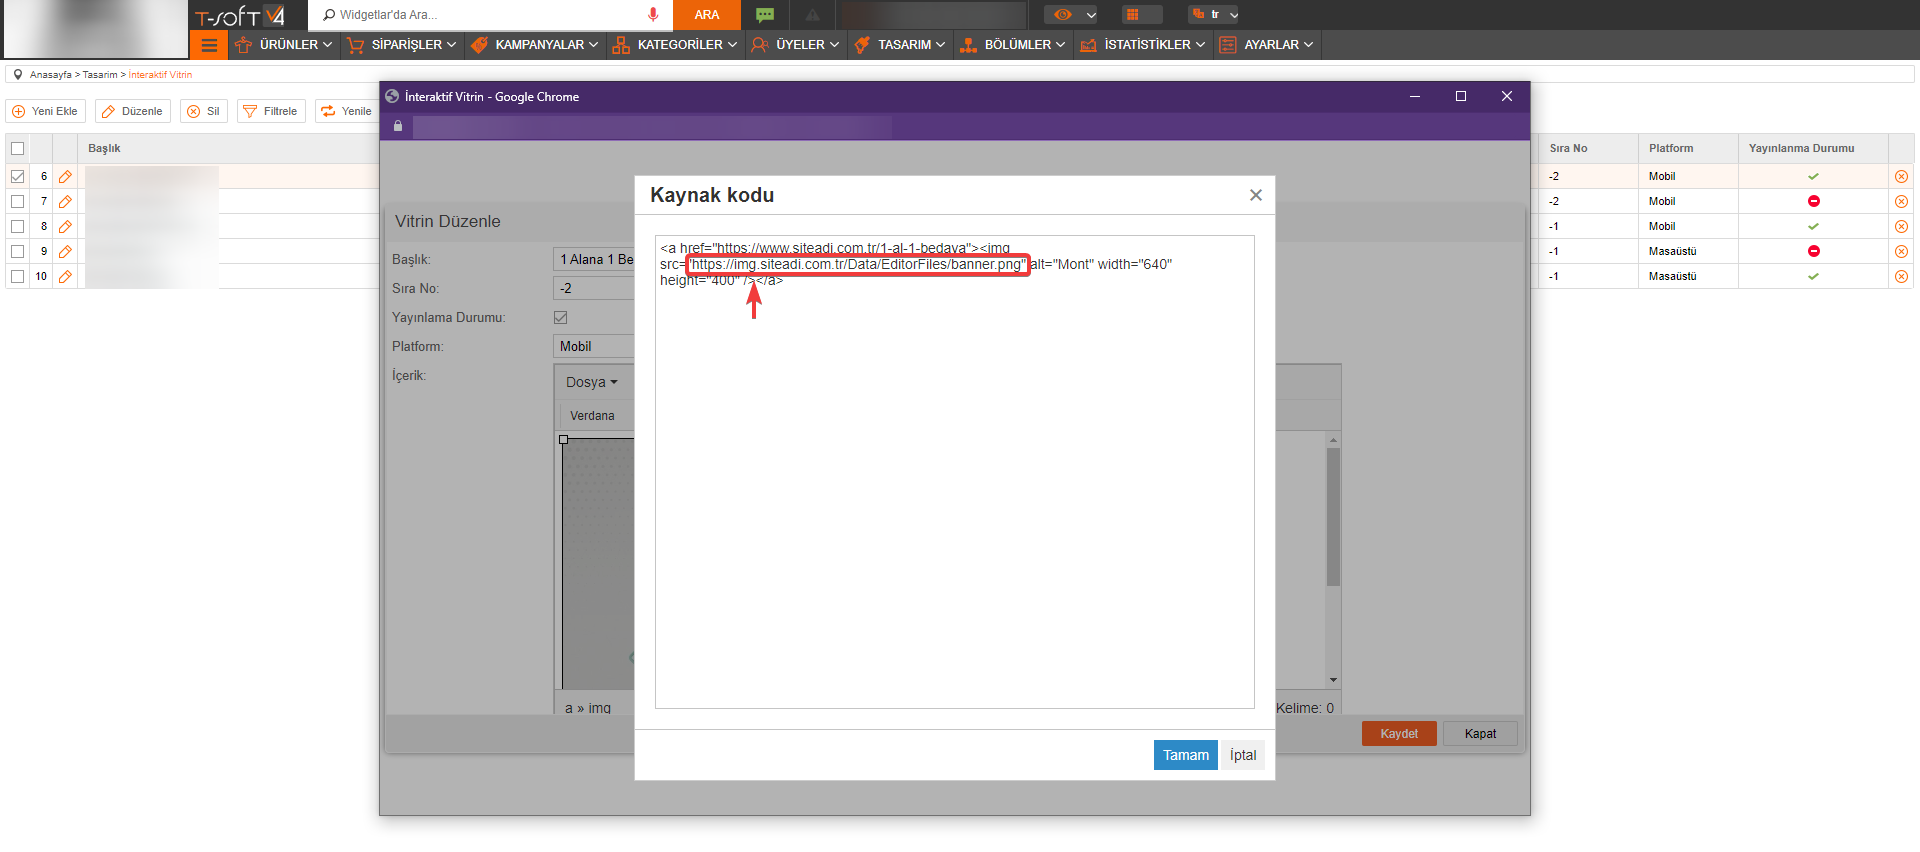Click the Anasayfa breadcrumb link

(51, 74)
